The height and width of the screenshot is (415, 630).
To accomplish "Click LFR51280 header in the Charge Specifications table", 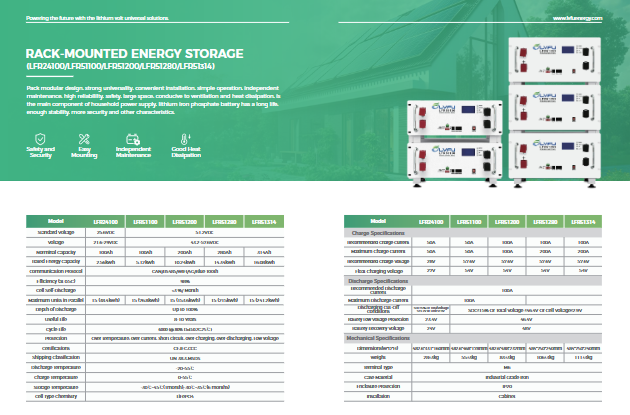I will point(545,222).
